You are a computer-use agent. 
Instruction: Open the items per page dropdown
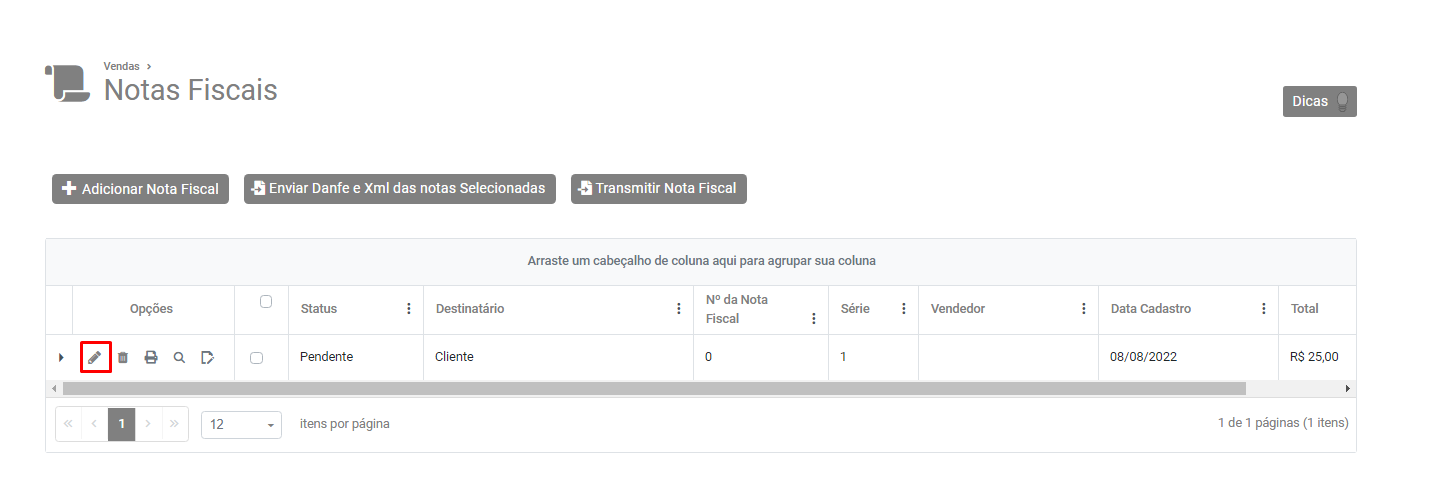241,424
